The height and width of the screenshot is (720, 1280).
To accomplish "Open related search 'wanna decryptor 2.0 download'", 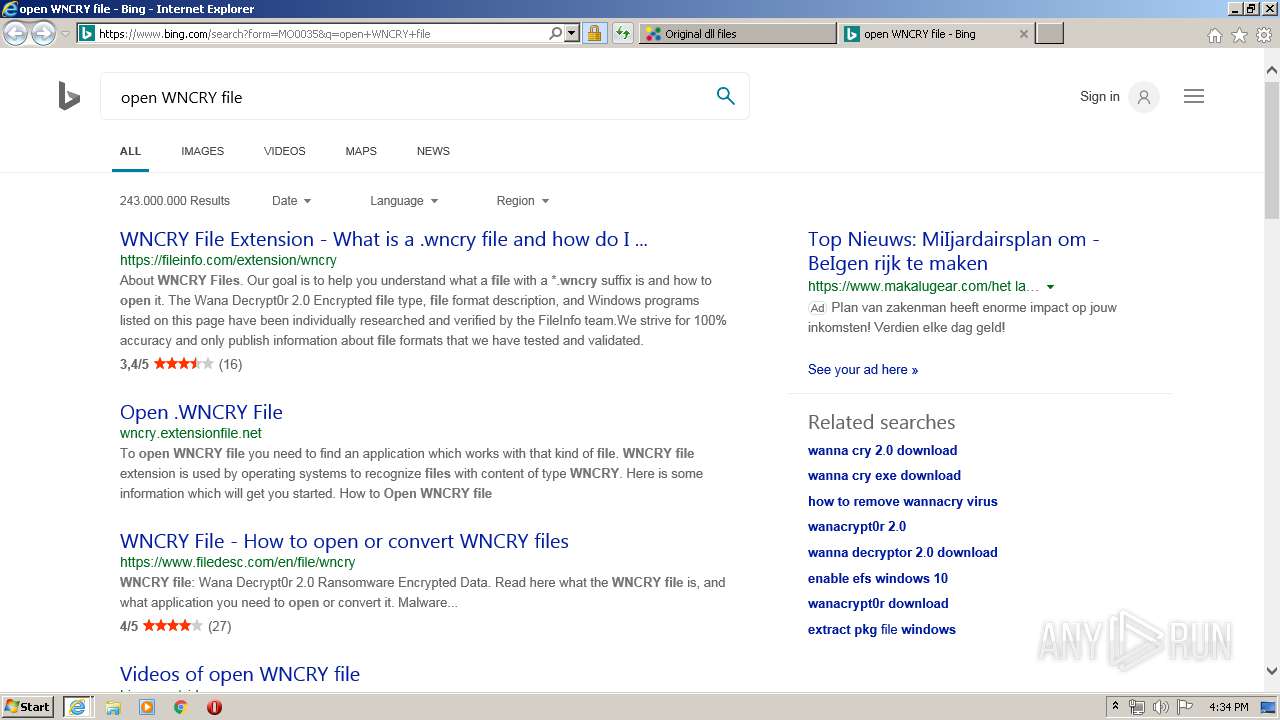I will click(903, 552).
